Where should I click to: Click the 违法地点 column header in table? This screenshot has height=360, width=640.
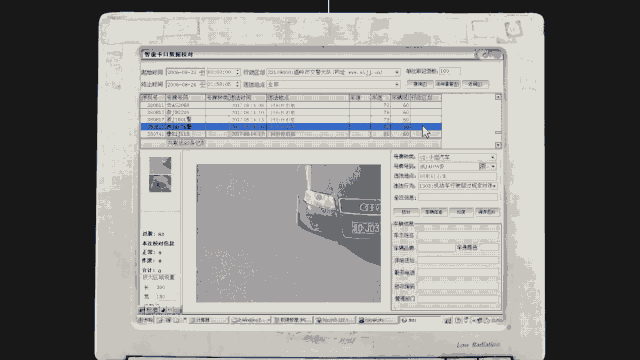(308, 98)
